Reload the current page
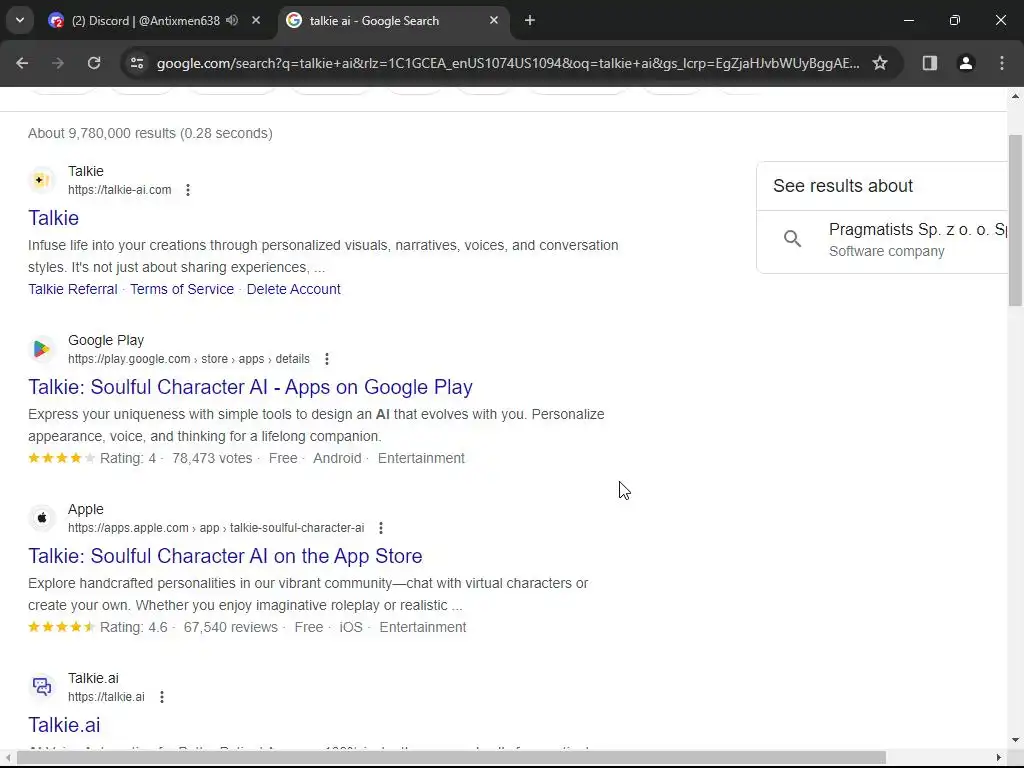Screen dimensions: 1024x768 (x=94, y=63)
